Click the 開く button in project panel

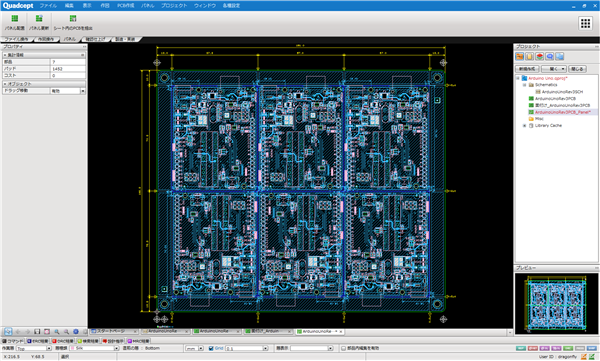554,69
